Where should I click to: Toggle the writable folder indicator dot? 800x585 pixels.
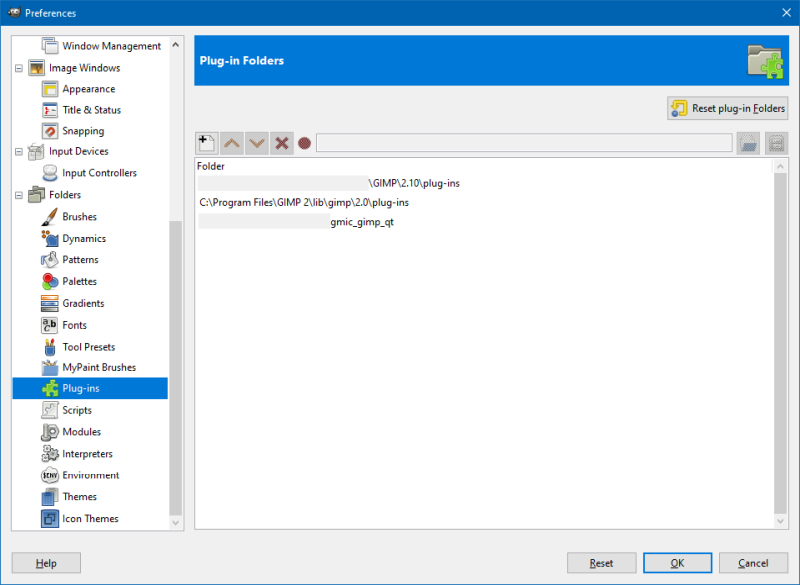point(306,142)
